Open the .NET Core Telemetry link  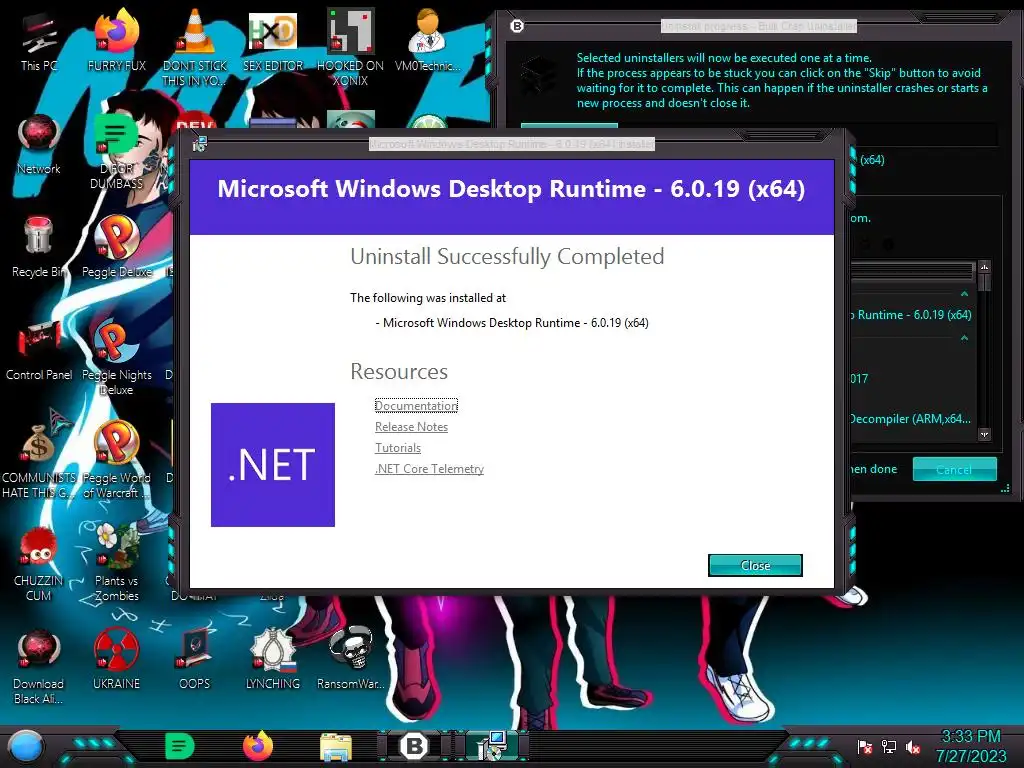429,468
